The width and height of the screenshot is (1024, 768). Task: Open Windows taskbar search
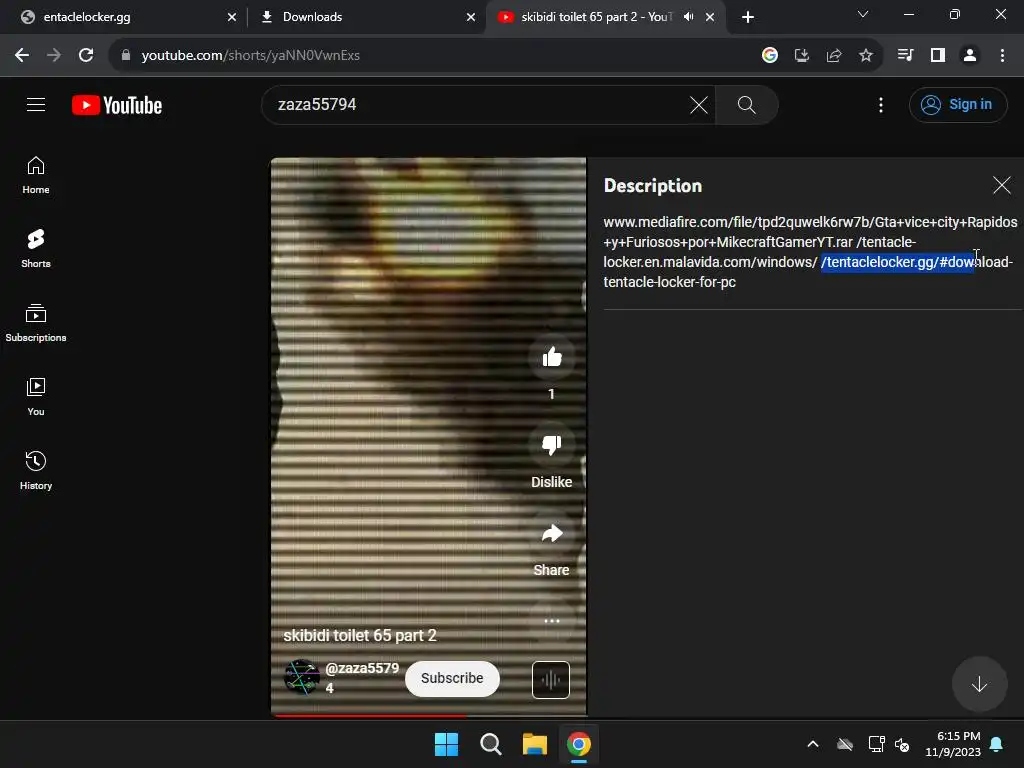490,744
